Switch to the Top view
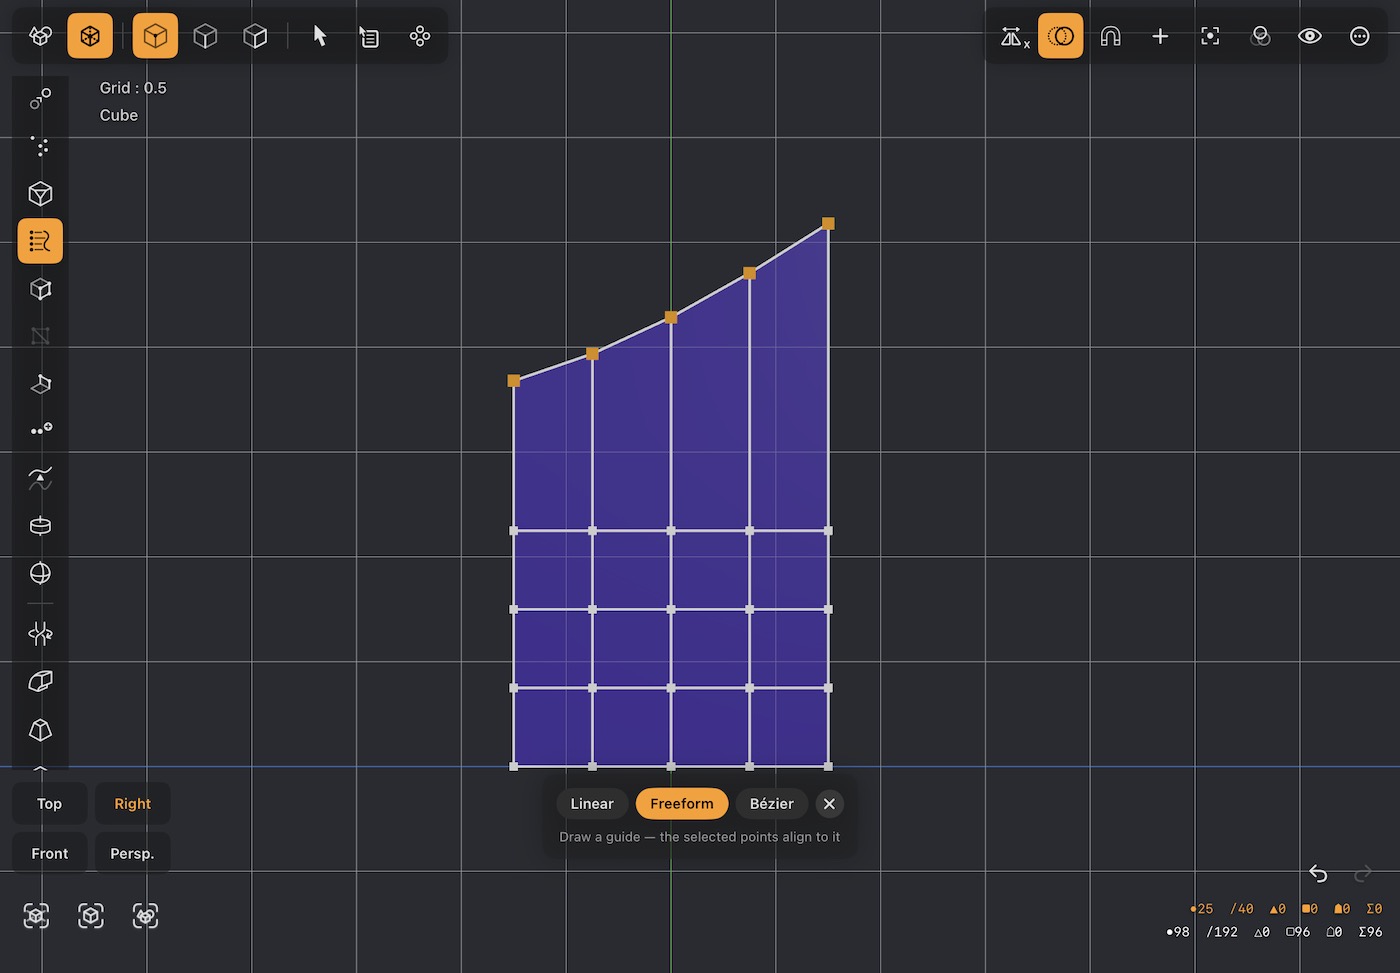Screen dimensions: 1400x973 tap(50, 804)
